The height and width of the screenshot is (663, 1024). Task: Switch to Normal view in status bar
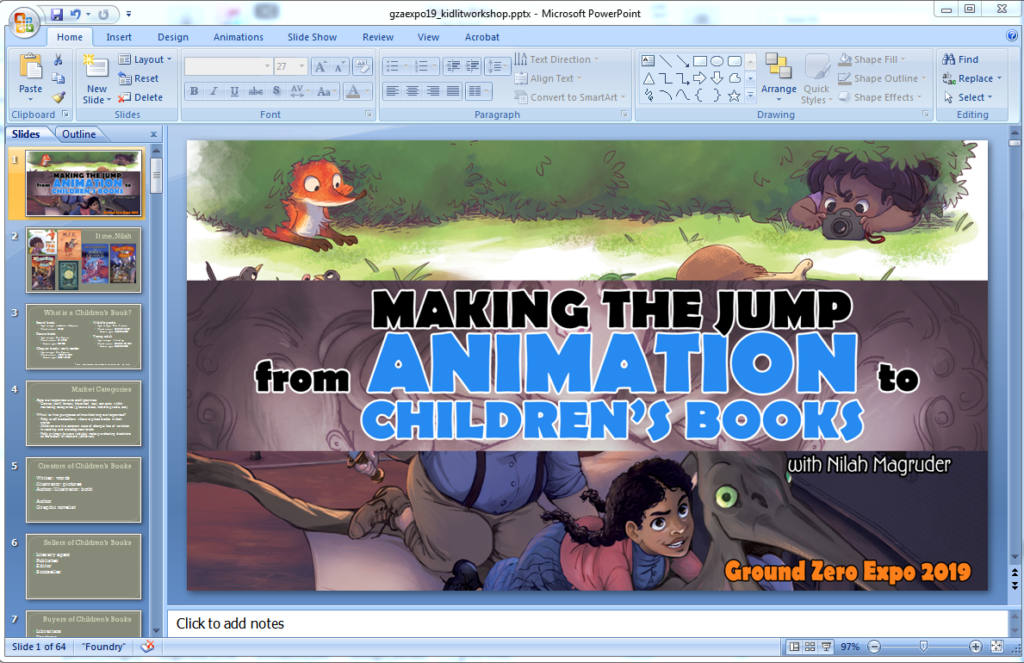794,647
